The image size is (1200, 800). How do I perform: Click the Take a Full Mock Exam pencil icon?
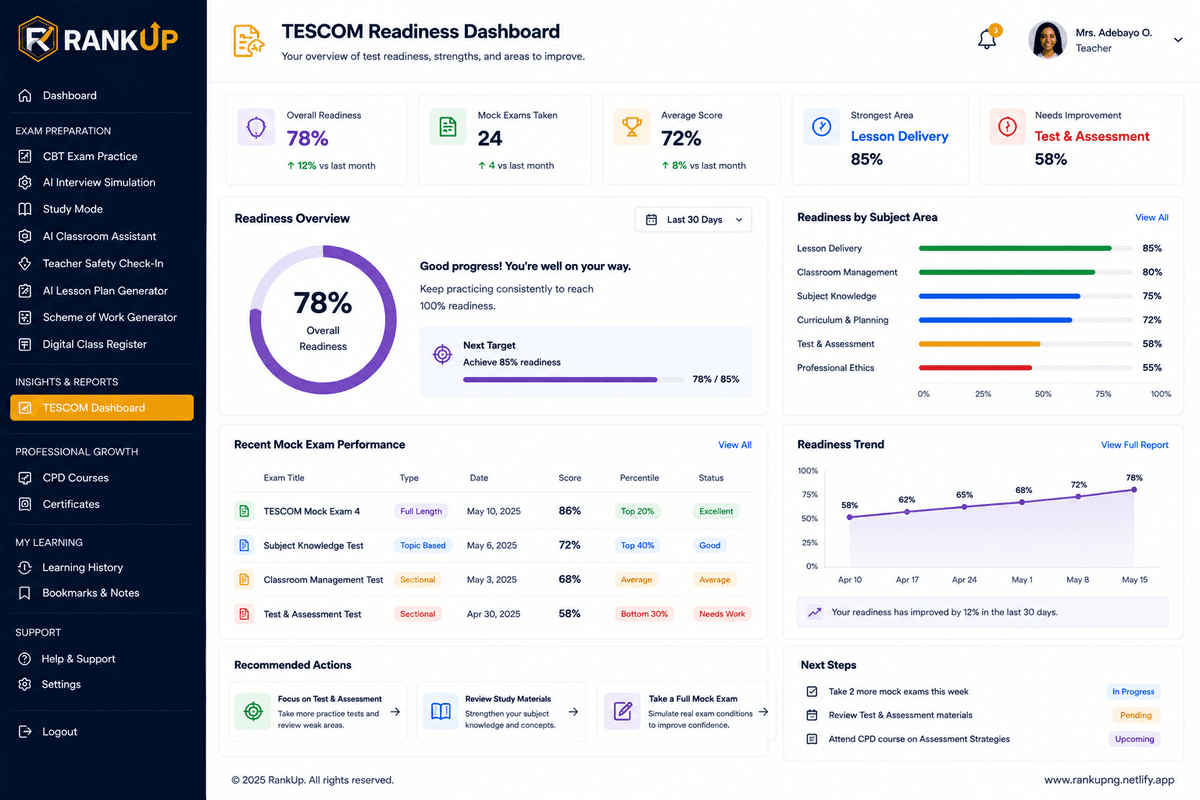click(622, 711)
